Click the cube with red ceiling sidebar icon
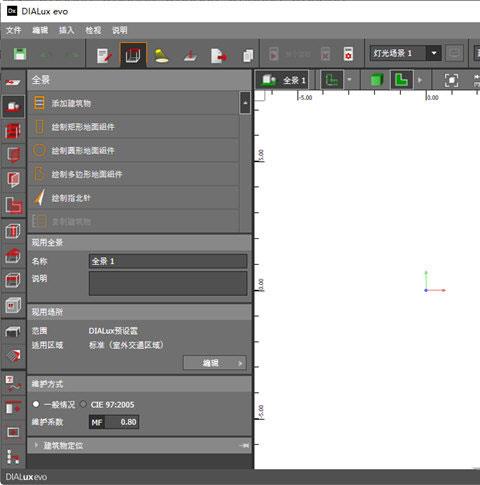The height and width of the screenshot is (485, 480). [x=13, y=280]
